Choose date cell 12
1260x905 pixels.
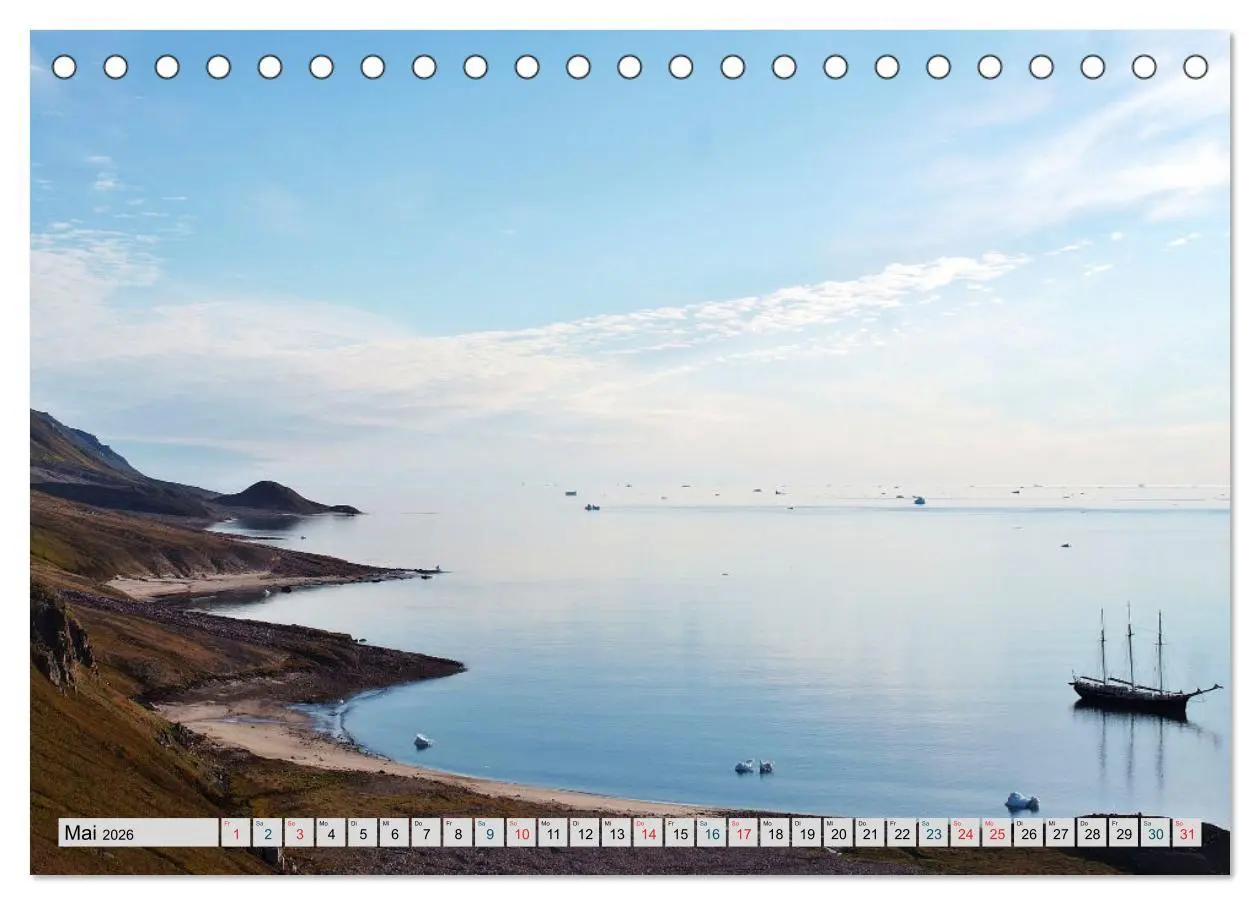[x=585, y=833]
